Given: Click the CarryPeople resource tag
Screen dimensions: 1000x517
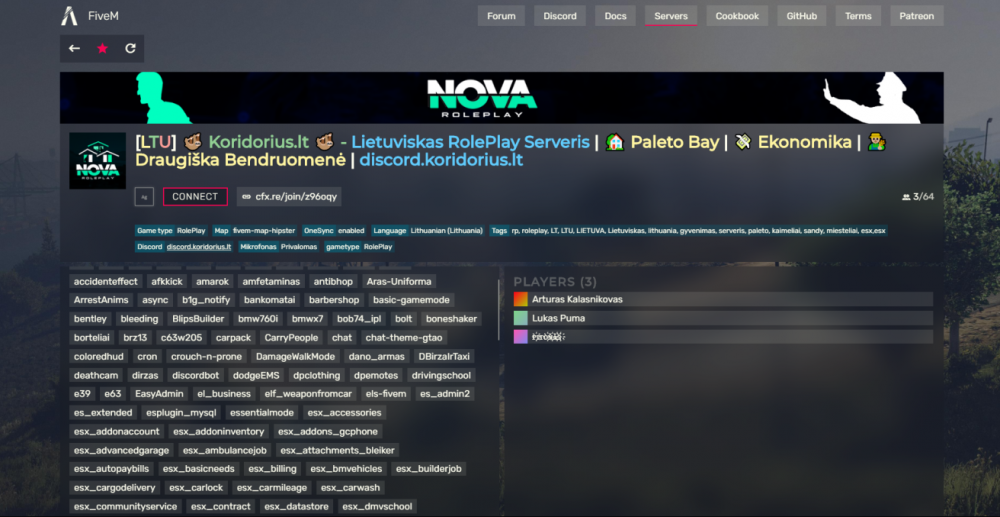Looking at the screenshot, I should [291, 337].
